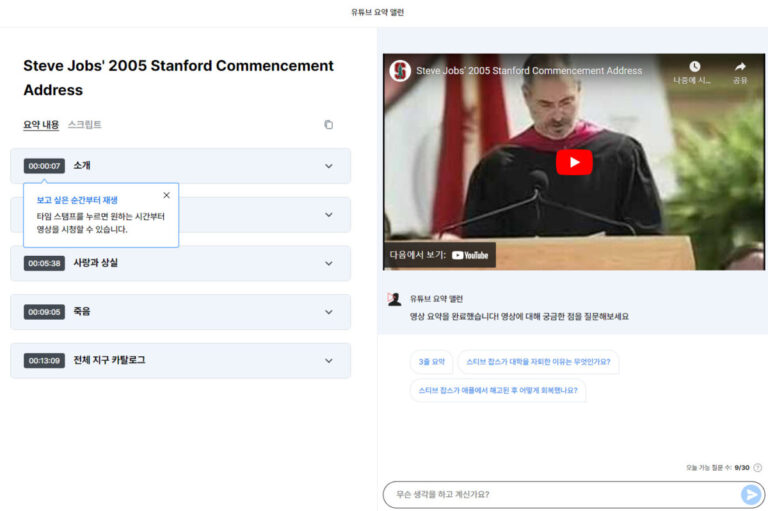Click the 죽음 section title
Image resolution: width=768 pixels, height=511 pixels.
[x=82, y=311]
